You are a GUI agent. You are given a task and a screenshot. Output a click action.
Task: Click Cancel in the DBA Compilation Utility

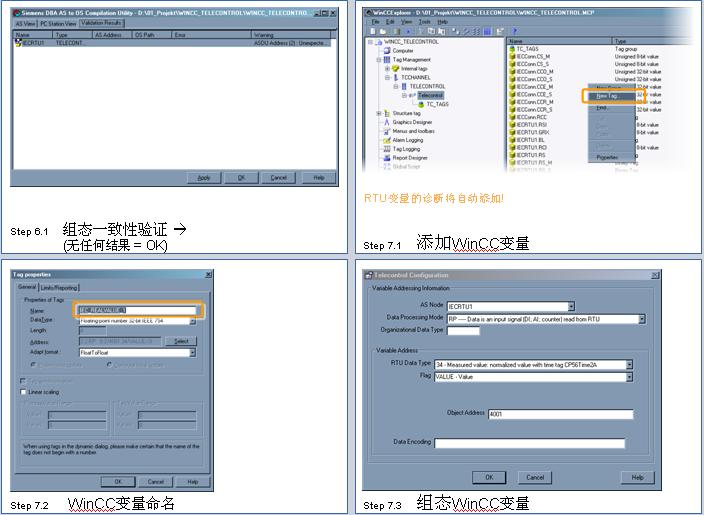pyautogui.click(x=279, y=178)
